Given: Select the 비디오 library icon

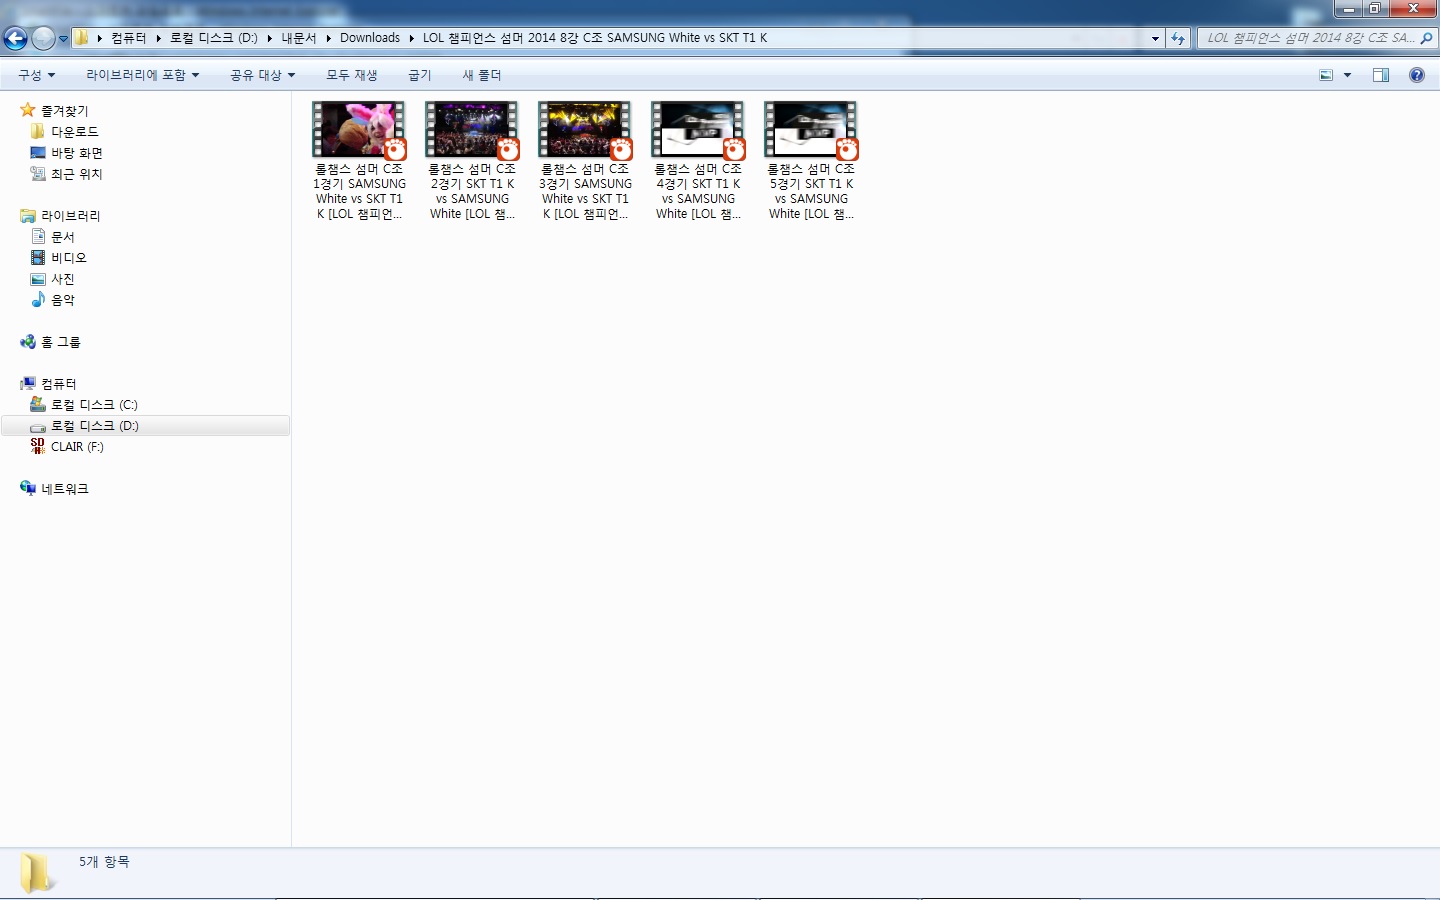Looking at the screenshot, I should (38, 258).
